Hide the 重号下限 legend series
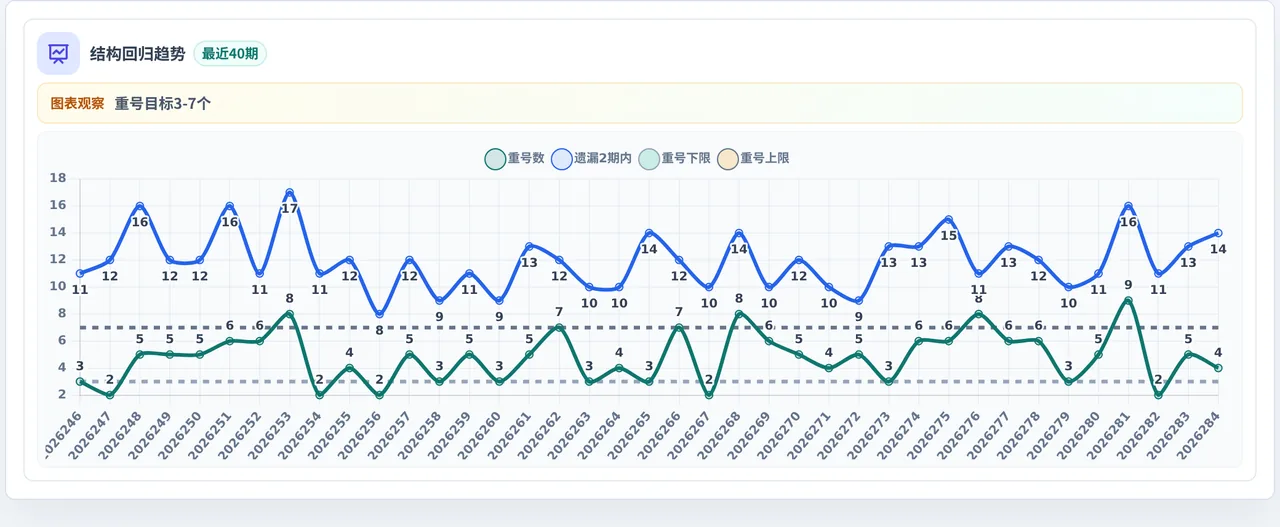 (674, 158)
